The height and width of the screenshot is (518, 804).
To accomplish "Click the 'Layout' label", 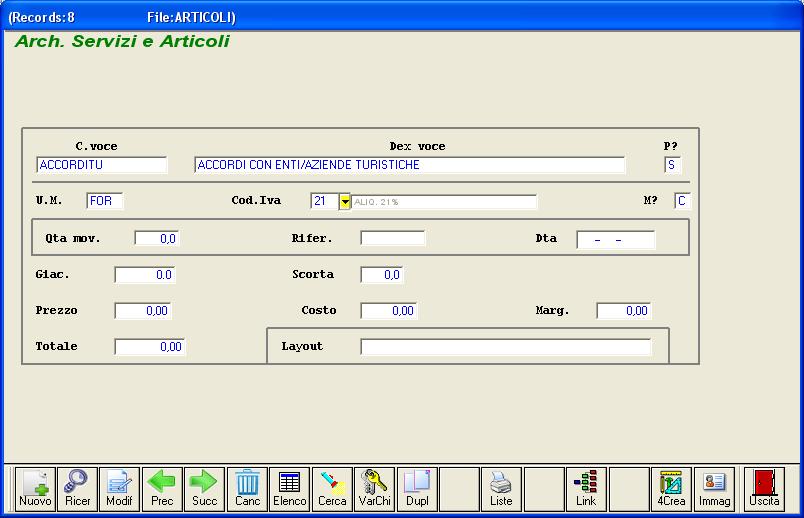I will [302, 346].
